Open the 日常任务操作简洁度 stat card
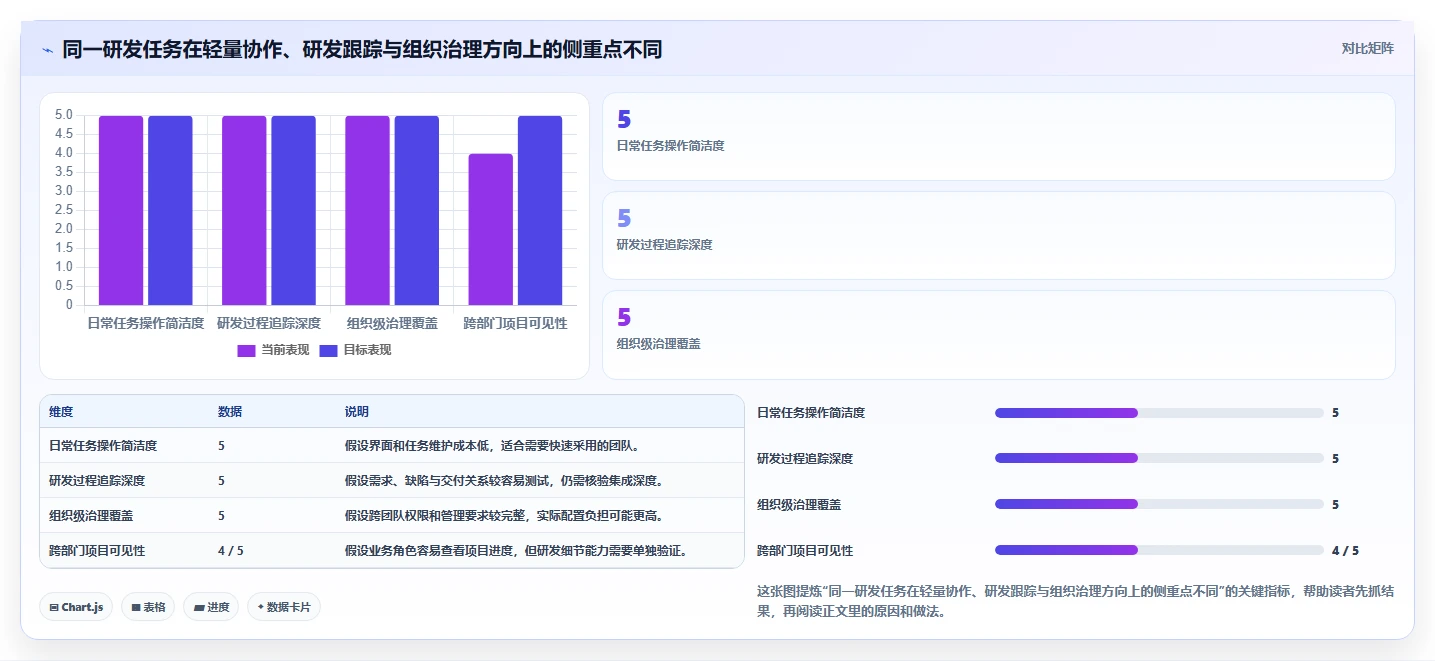Image resolution: width=1435 pixels, height=661 pixels. click(998, 137)
